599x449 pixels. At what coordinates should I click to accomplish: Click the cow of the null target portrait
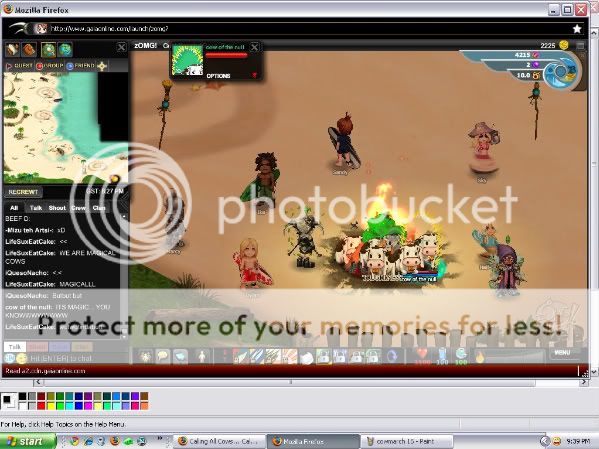pos(187,60)
